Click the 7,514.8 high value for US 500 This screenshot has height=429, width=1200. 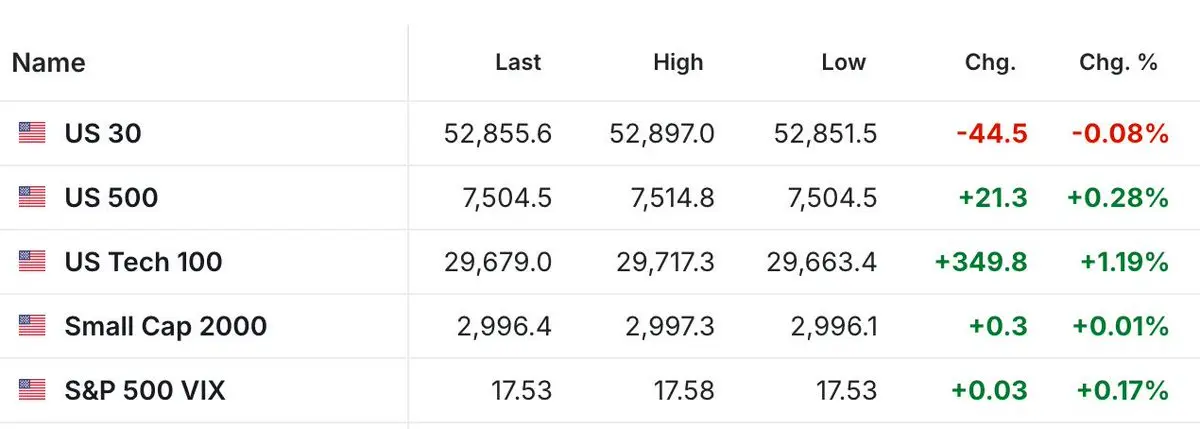point(671,198)
